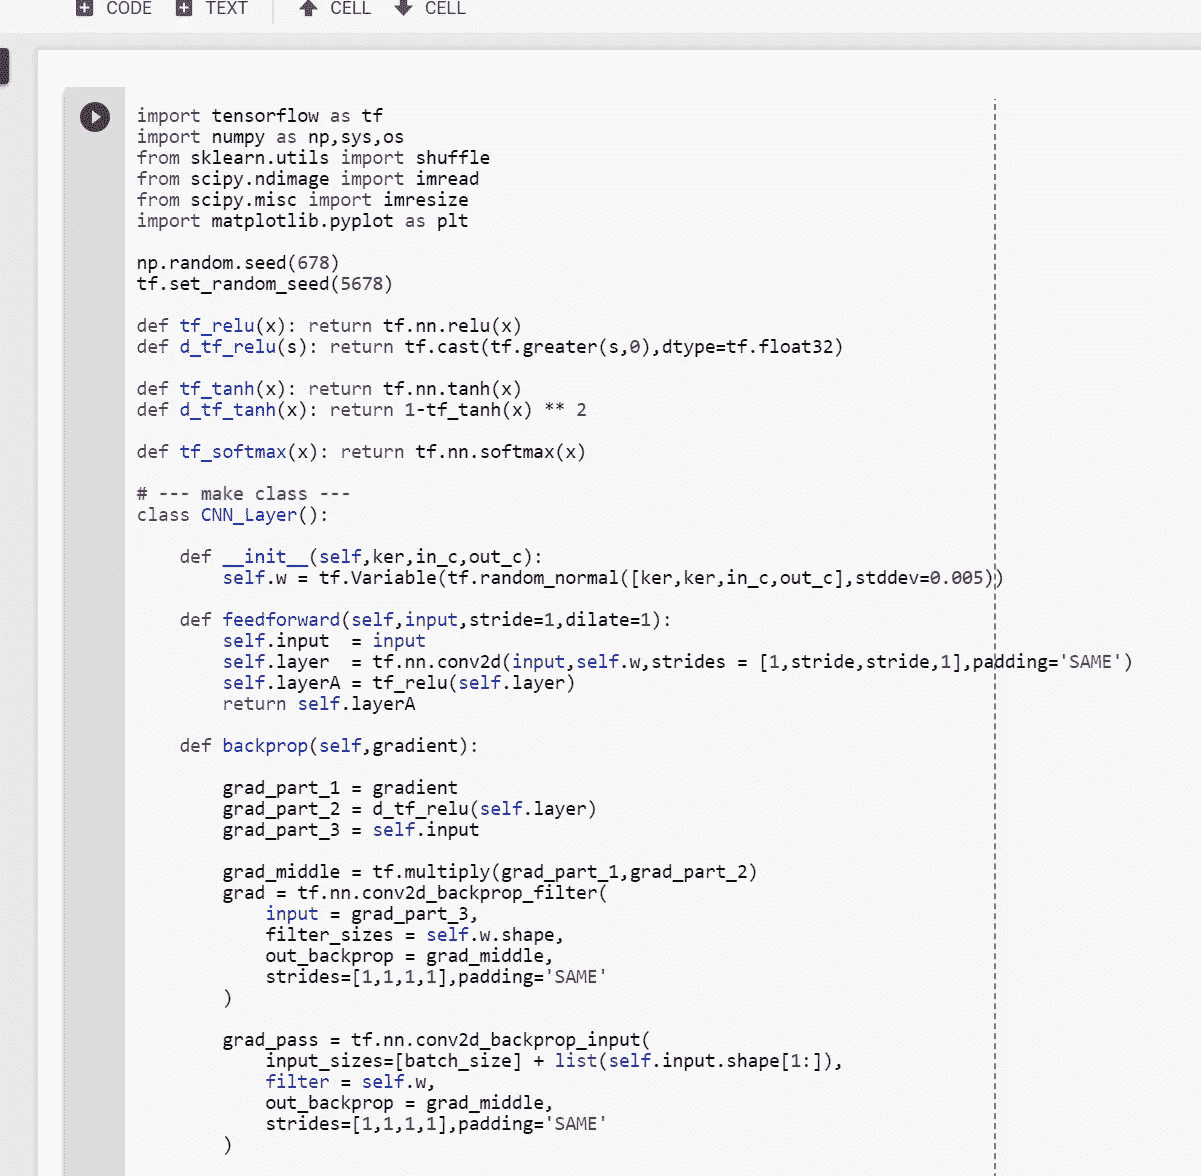Screen dimensions: 1201x1176
Task: Click the 'def tf_relu(x)' definition line
Action: point(329,326)
